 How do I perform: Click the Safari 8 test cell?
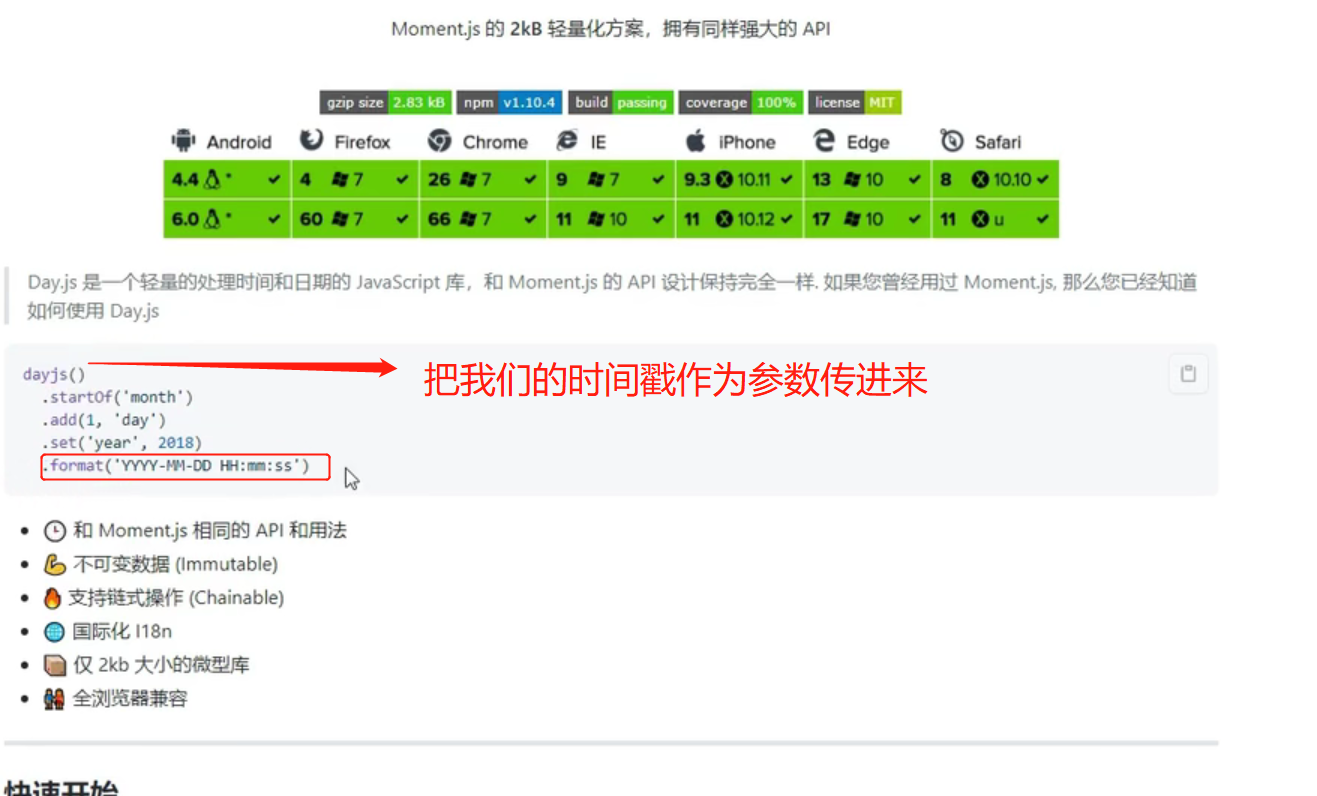pos(995,180)
